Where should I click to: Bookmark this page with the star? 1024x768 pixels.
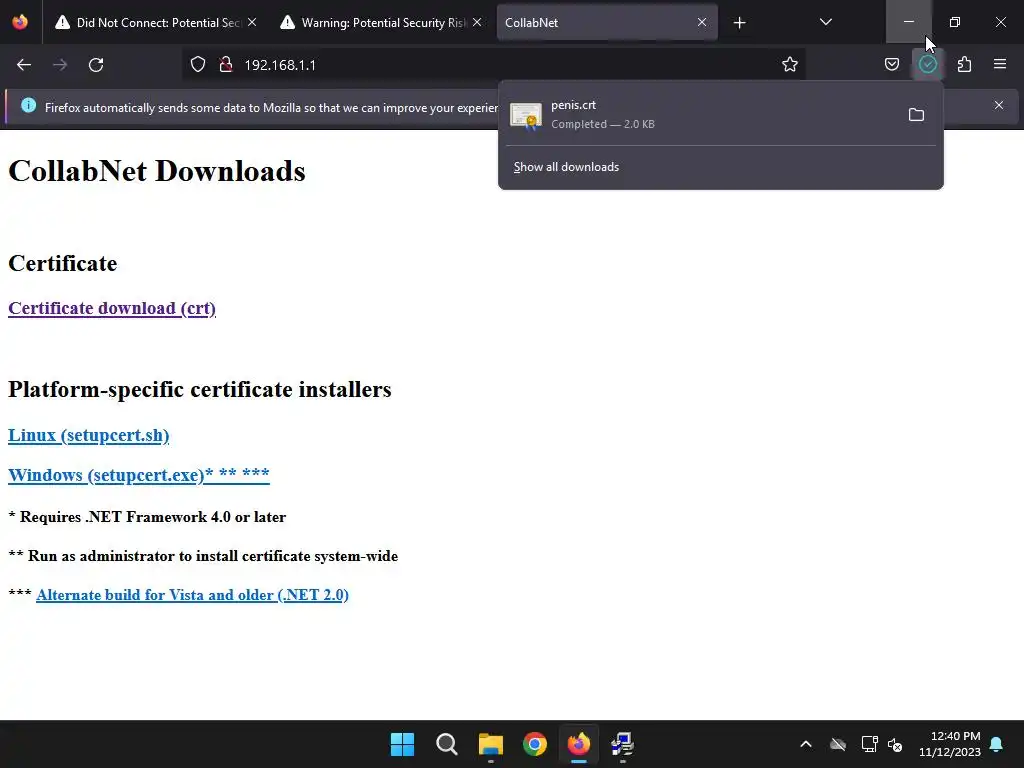[x=790, y=65]
